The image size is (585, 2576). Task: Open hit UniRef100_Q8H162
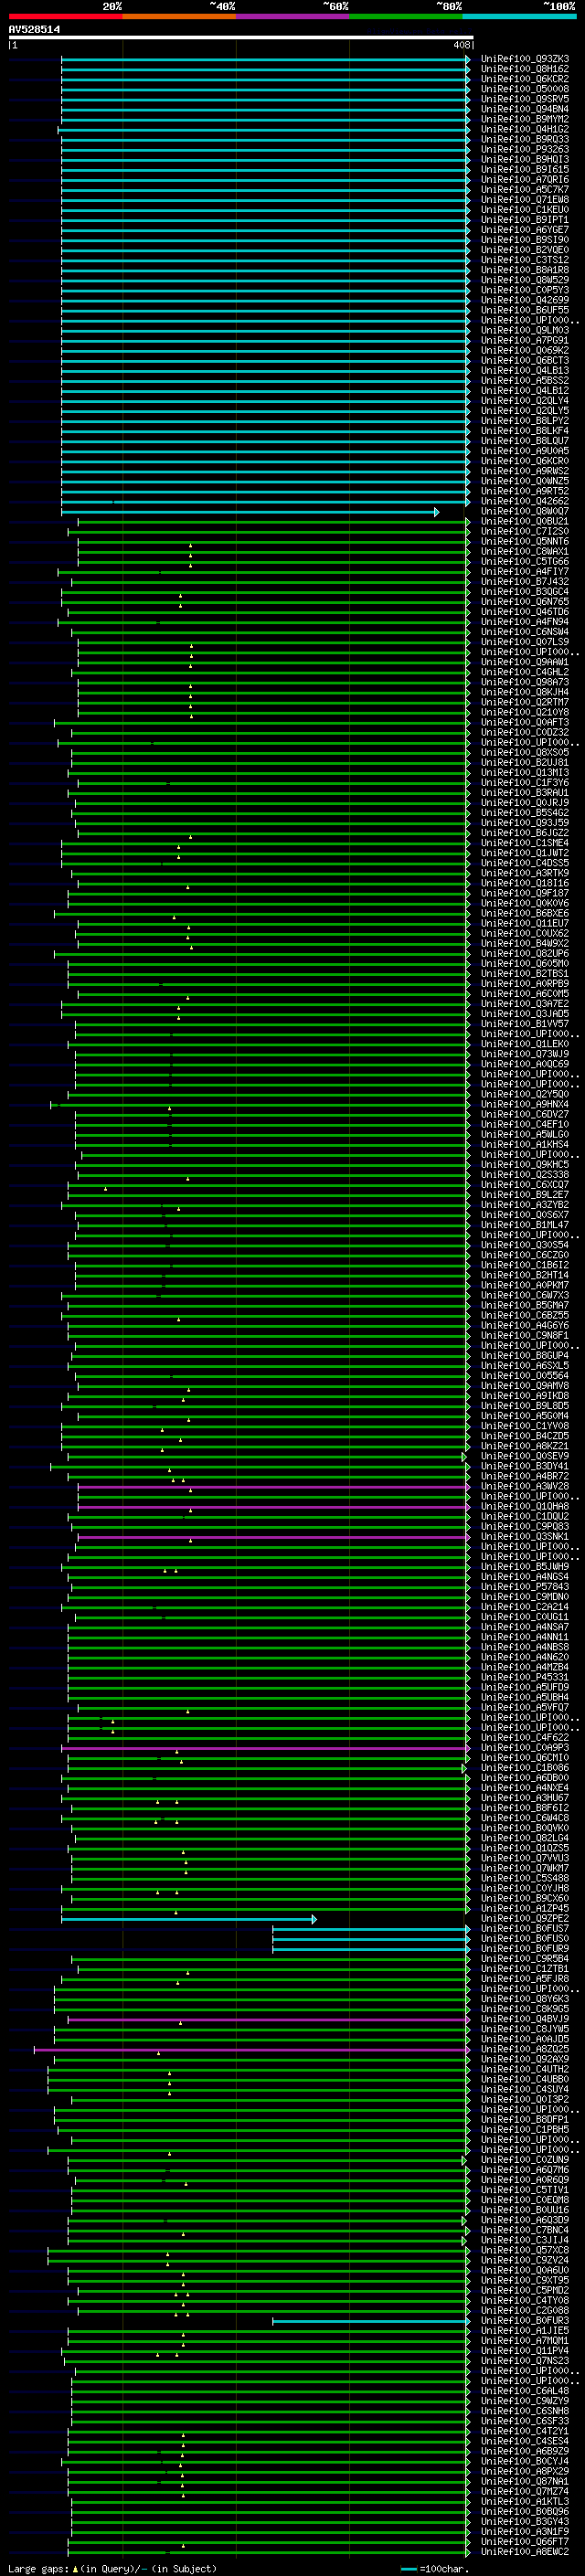[x=525, y=69]
